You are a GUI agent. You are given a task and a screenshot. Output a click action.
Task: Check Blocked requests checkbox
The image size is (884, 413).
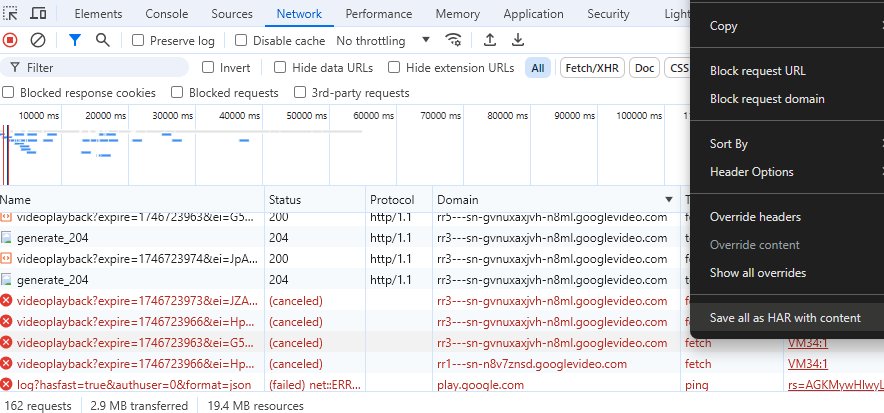tap(177, 92)
